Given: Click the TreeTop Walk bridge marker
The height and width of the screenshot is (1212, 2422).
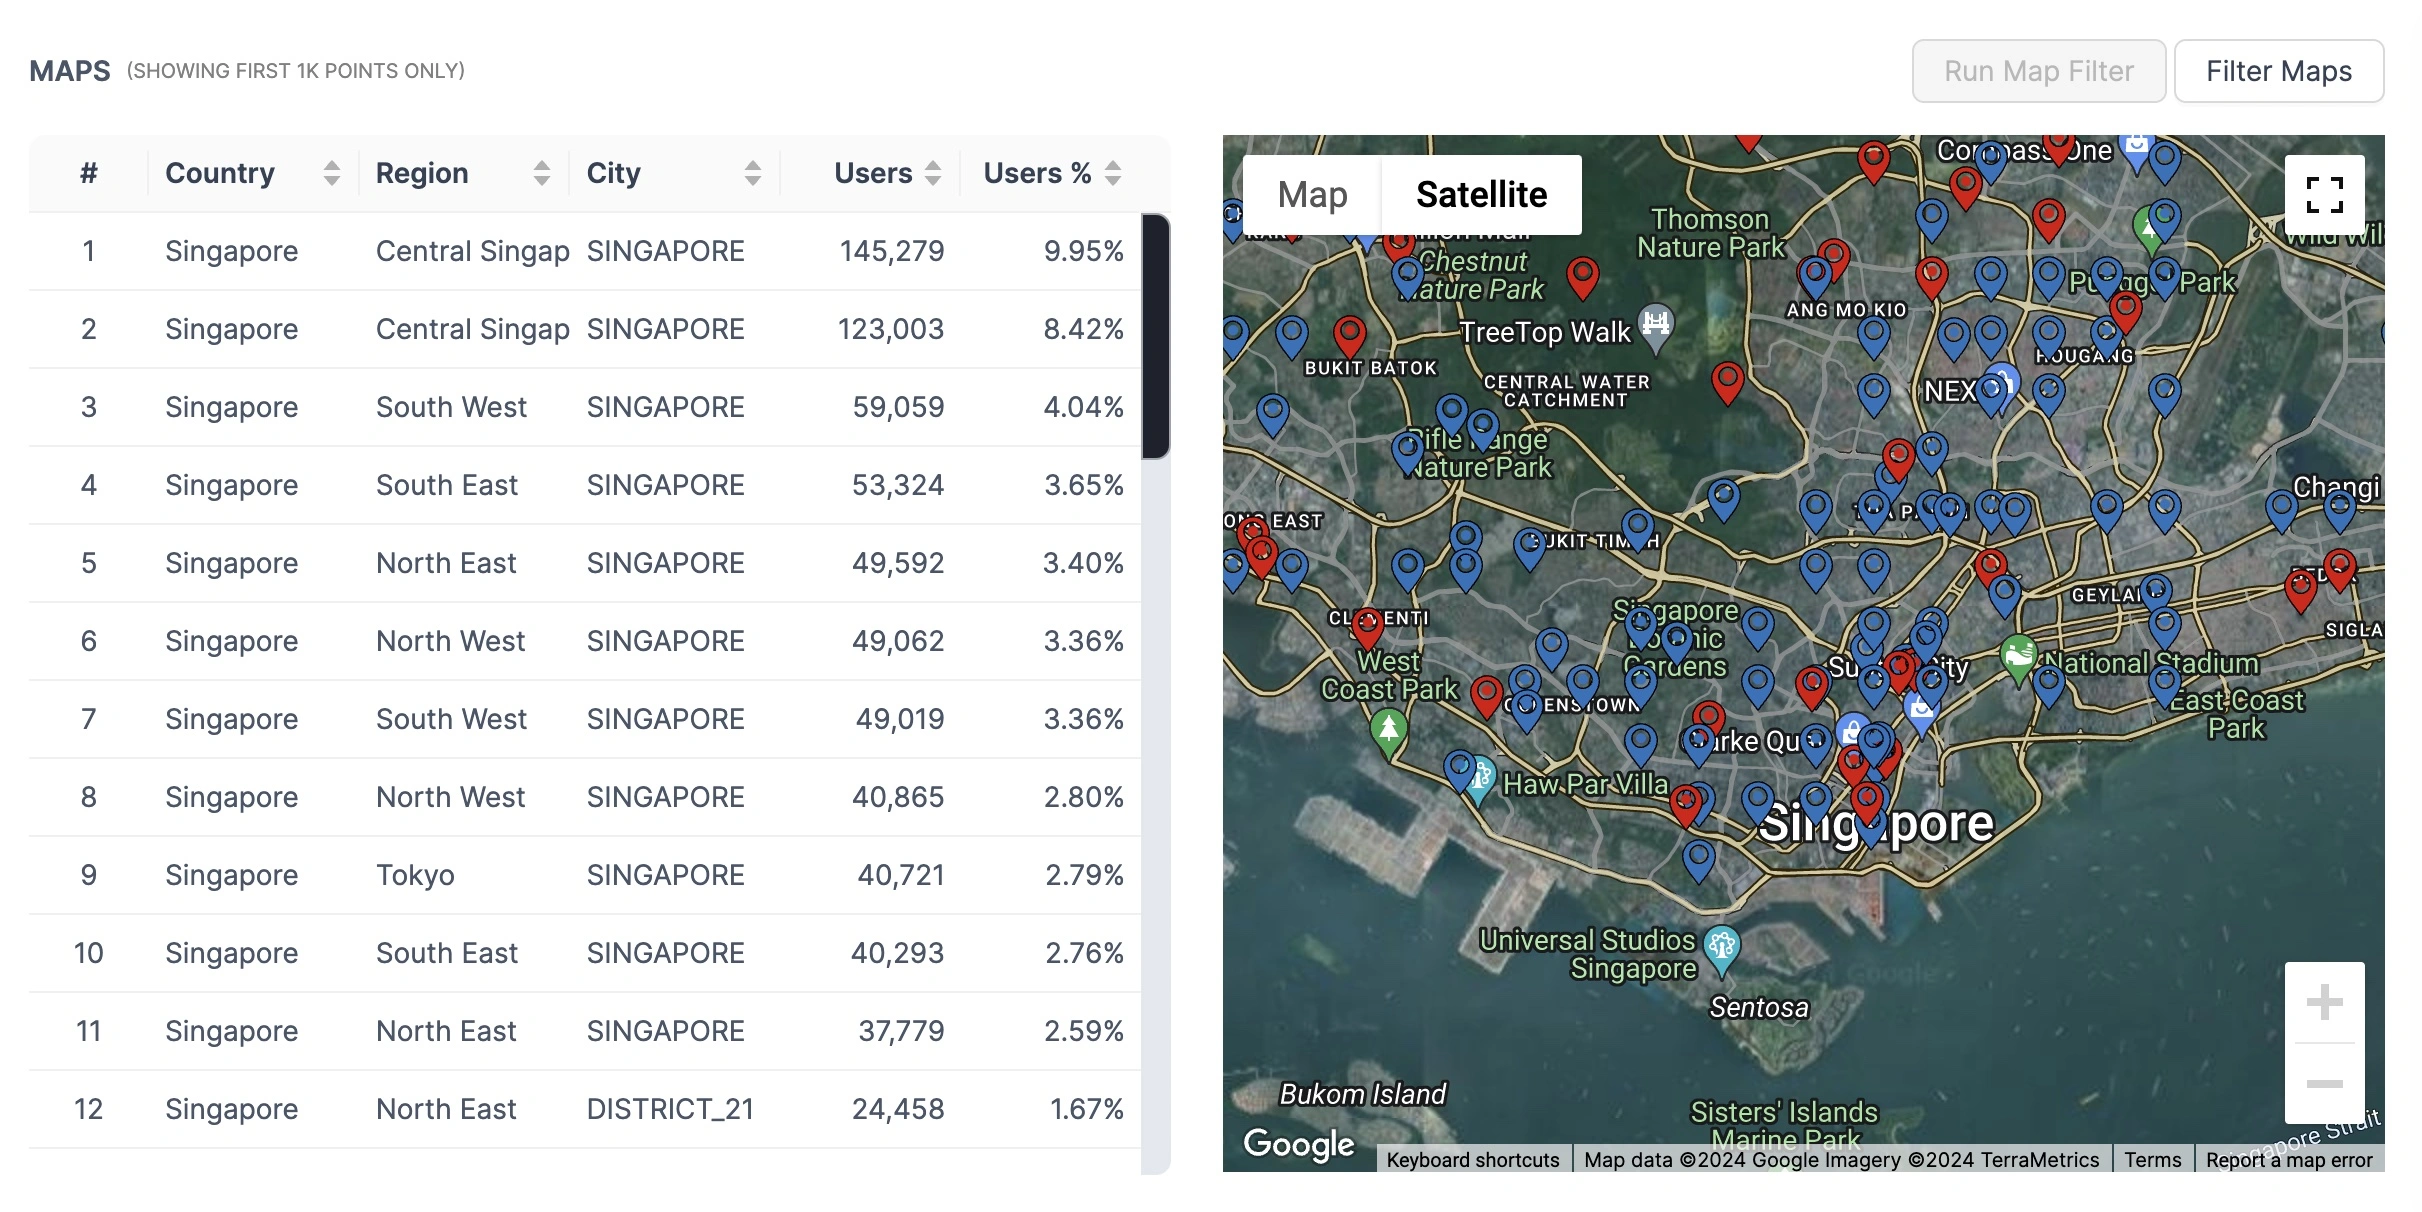Looking at the screenshot, I should pyautogui.click(x=1656, y=326).
